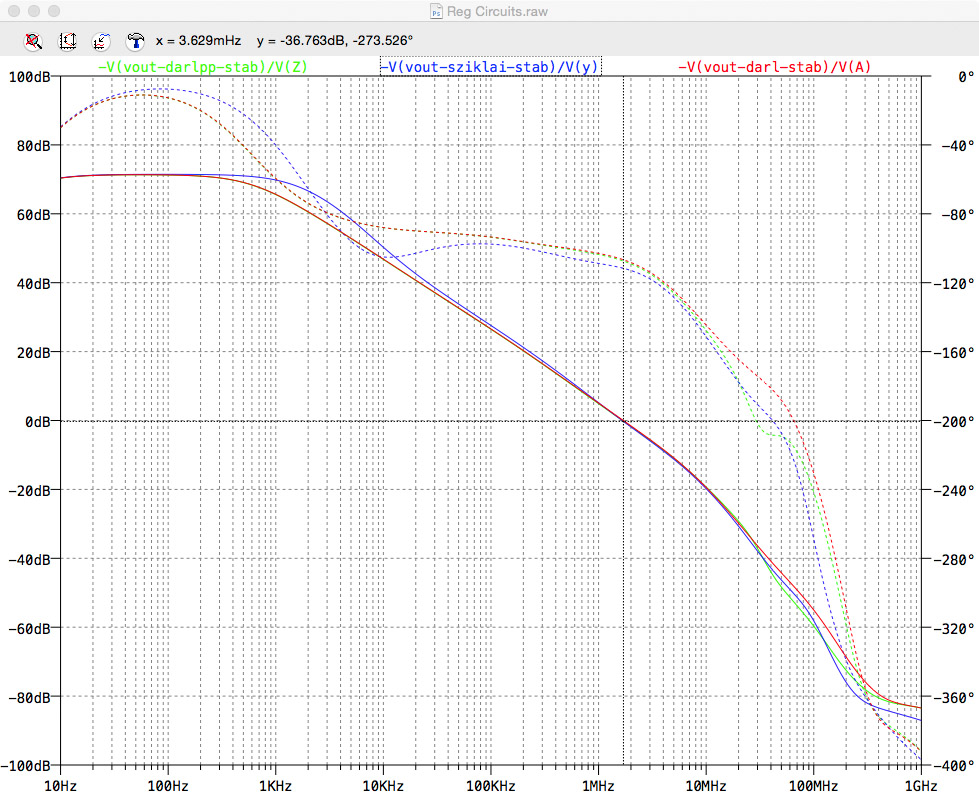Select the red vout-darl-stab trace label
Image resolution: width=979 pixels, height=795 pixels.
pyautogui.click(x=774, y=67)
